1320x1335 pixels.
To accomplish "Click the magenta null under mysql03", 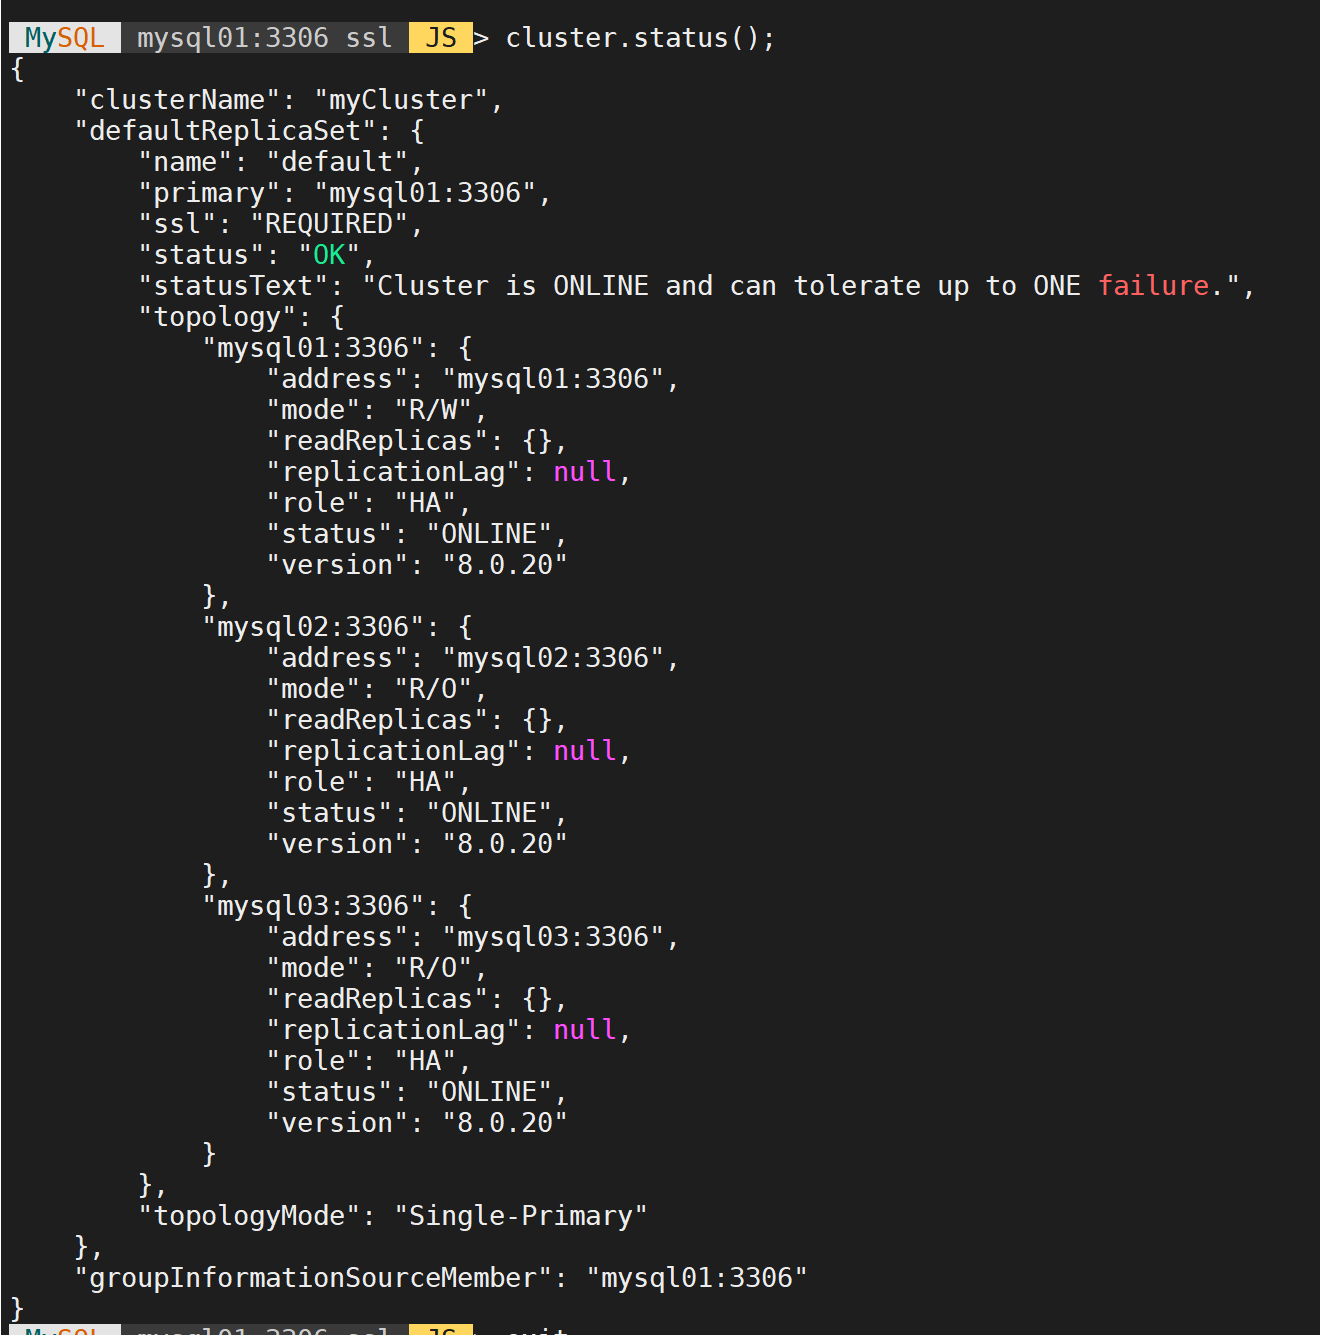I will click(585, 1030).
